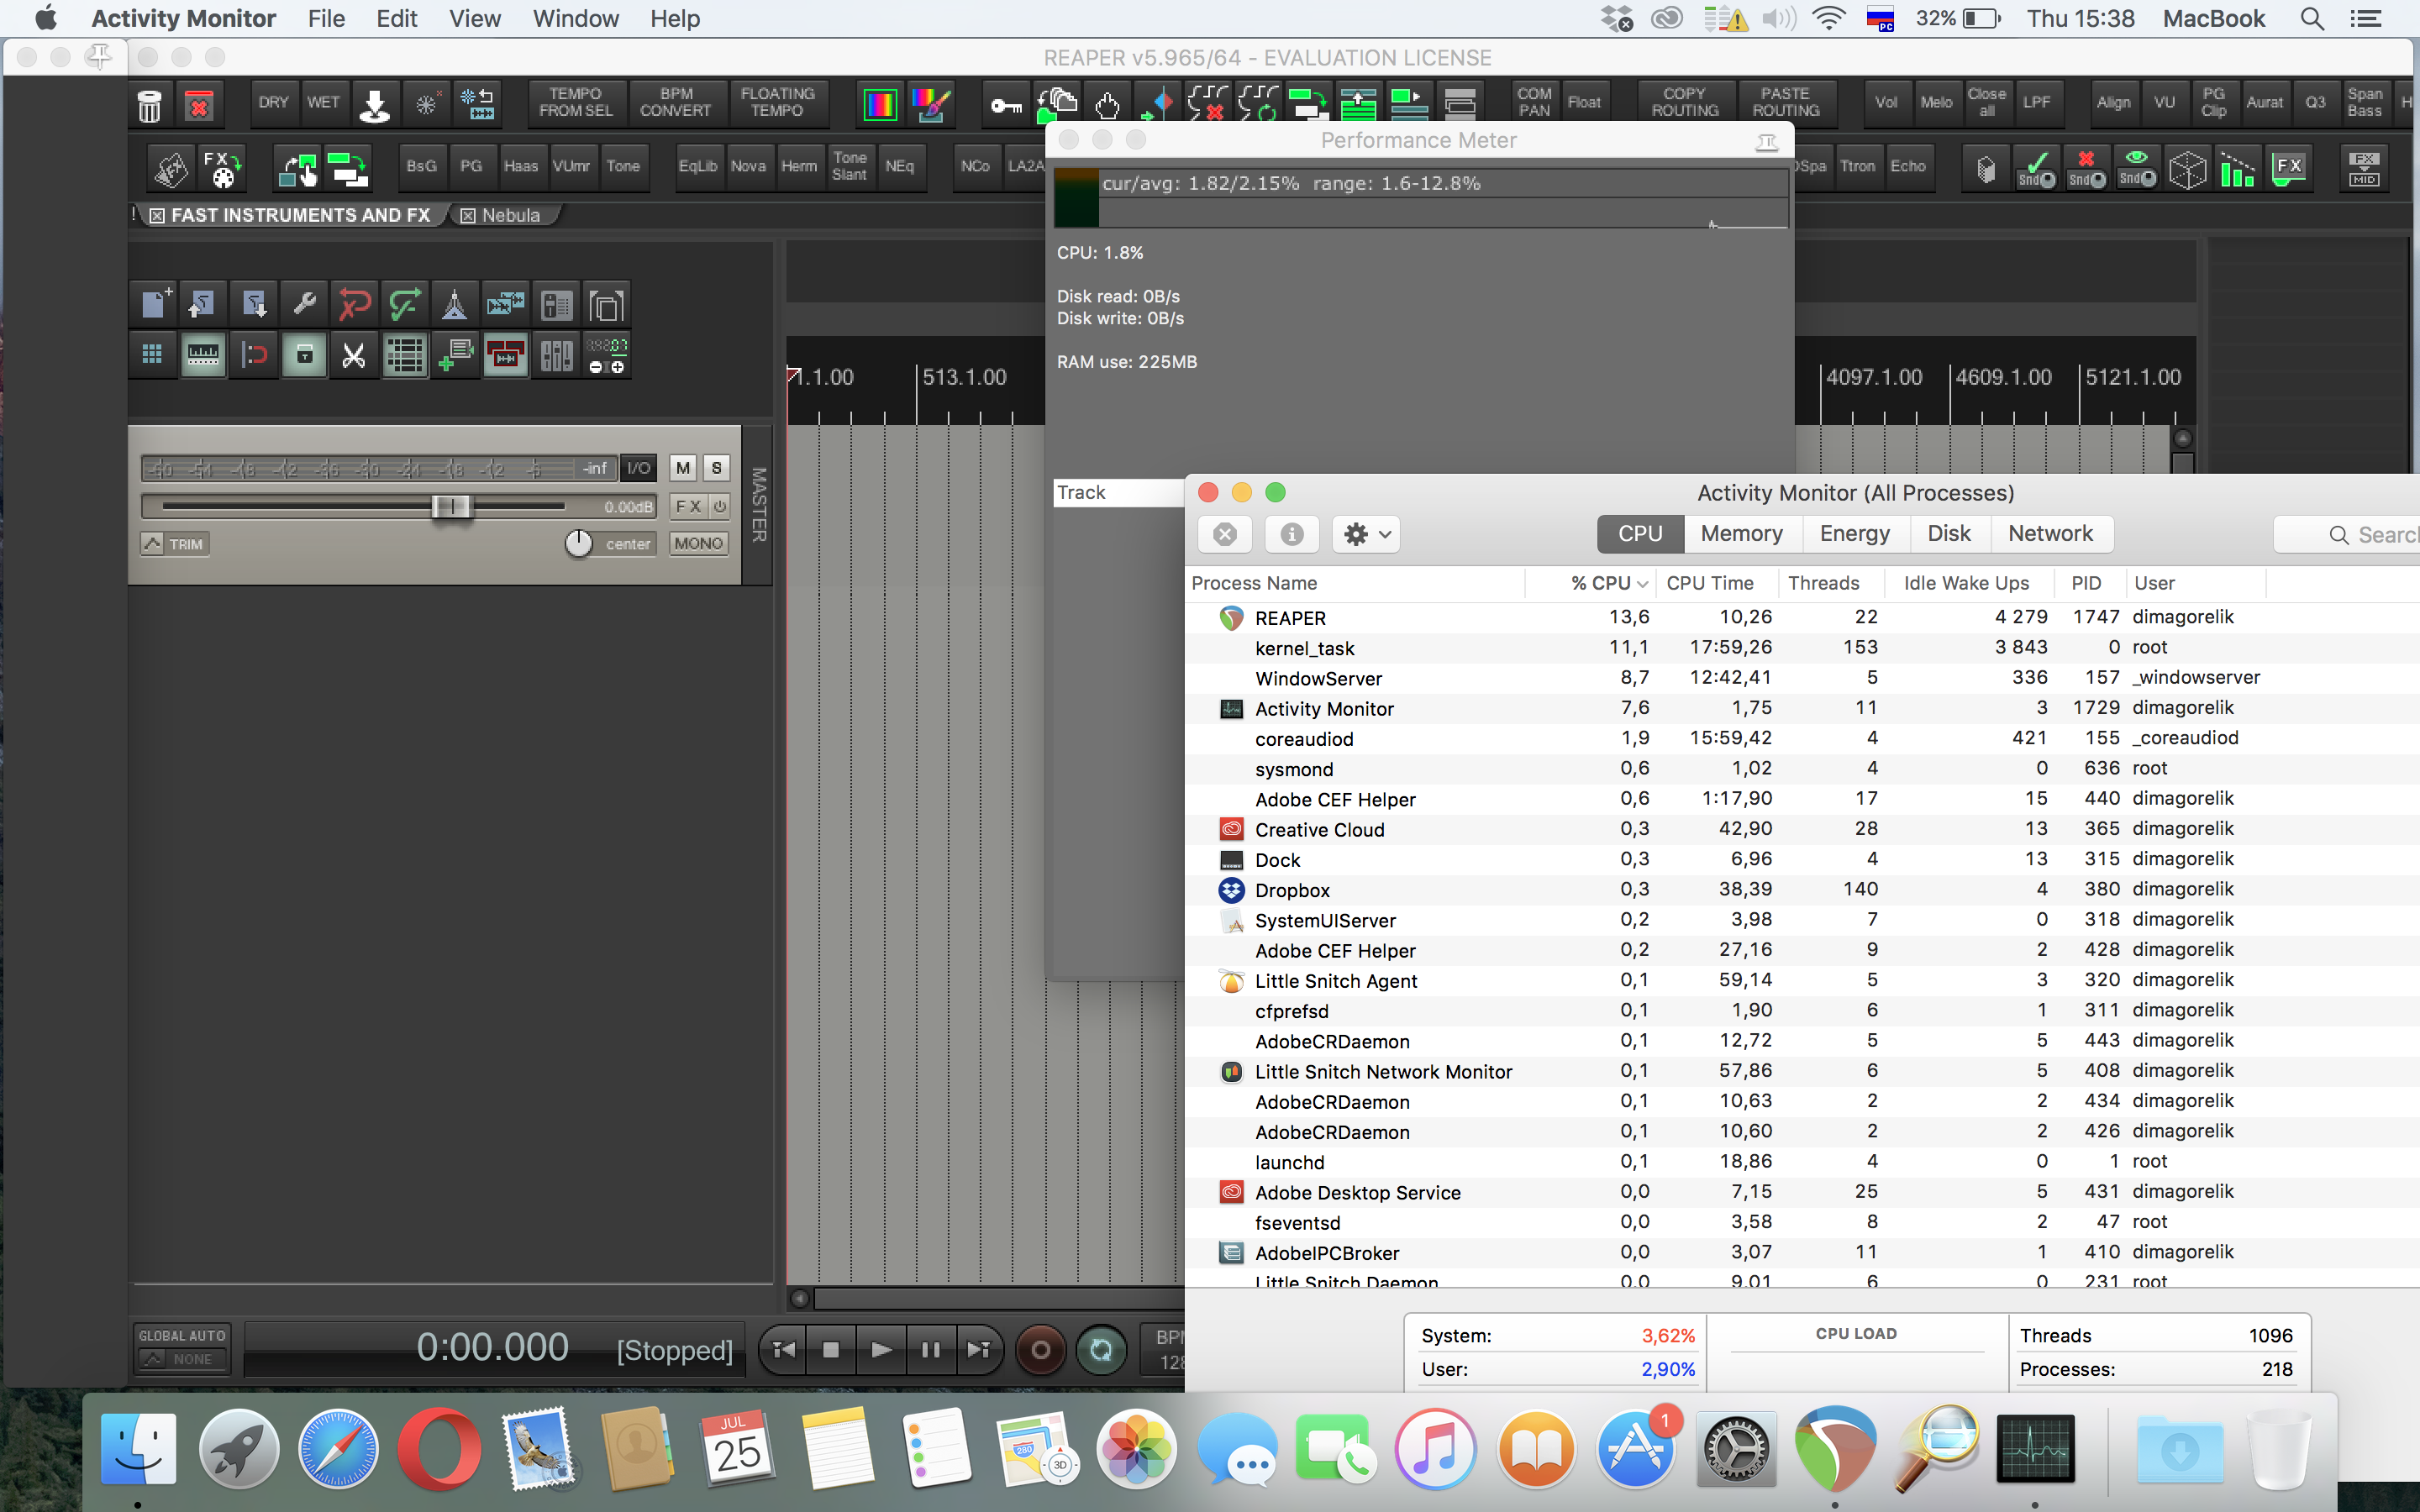Click the metronome icon in toolbar
Image resolution: width=2420 pixels, height=1512 pixels.
click(454, 304)
